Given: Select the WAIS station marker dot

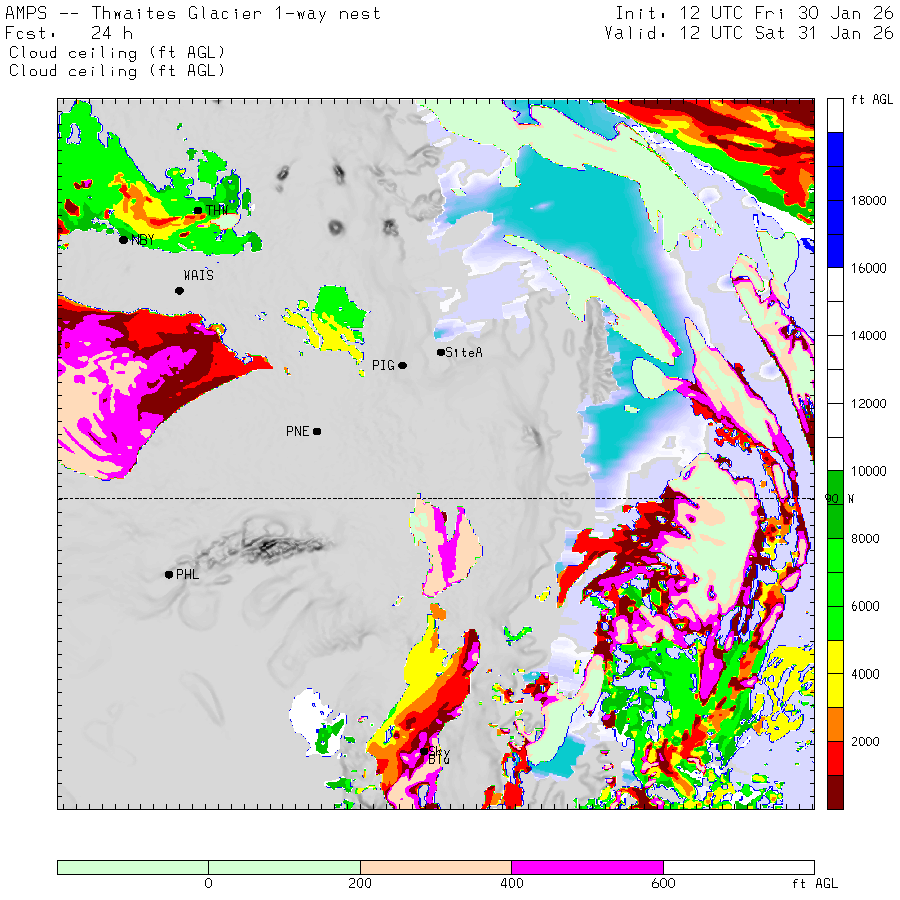Looking at the screenshot, I should coord(179,291).
